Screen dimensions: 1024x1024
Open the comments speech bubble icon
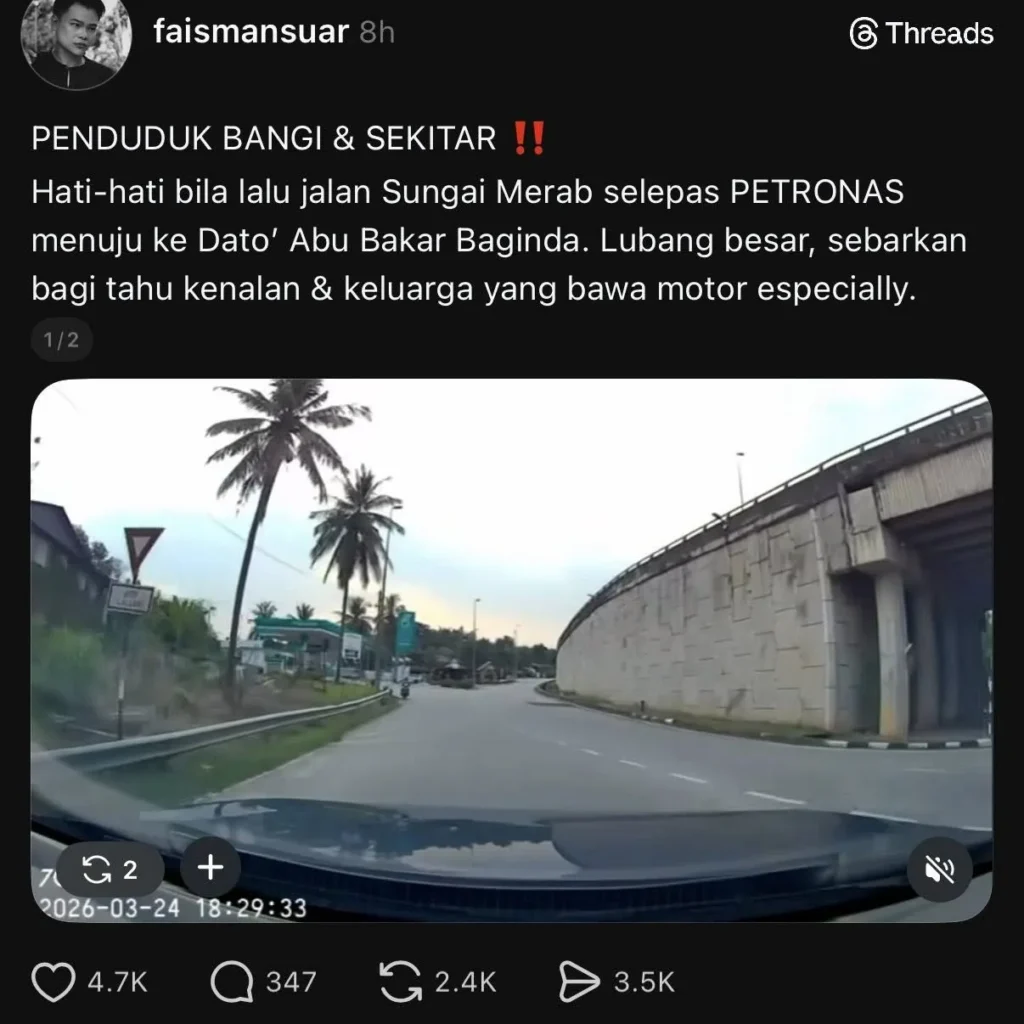tap(232, 982)
